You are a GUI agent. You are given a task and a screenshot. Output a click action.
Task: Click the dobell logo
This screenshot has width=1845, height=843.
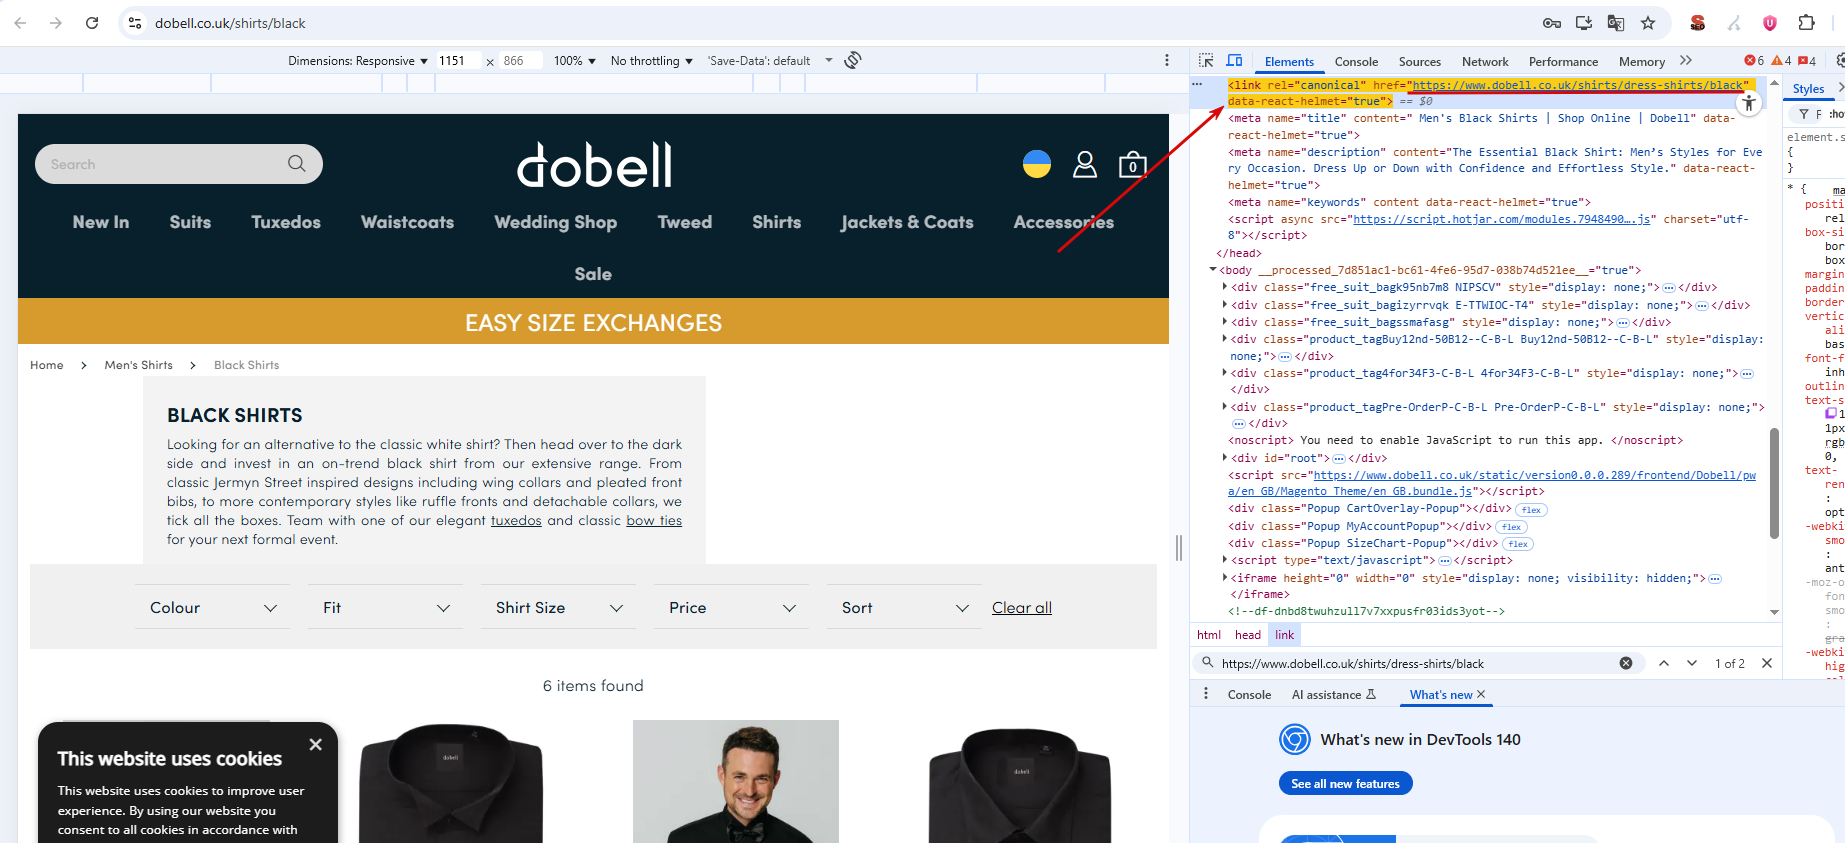click(594, 165)
